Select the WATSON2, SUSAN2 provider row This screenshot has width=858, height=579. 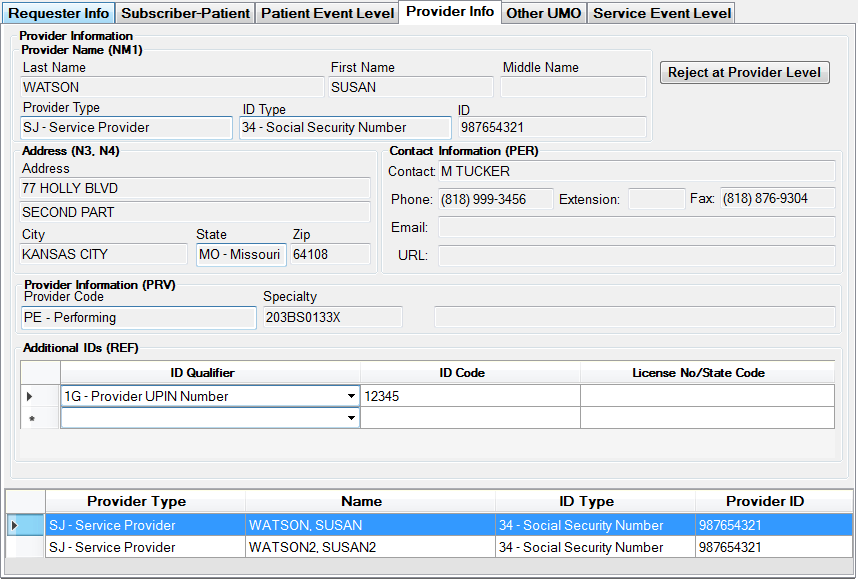[311, 547]
